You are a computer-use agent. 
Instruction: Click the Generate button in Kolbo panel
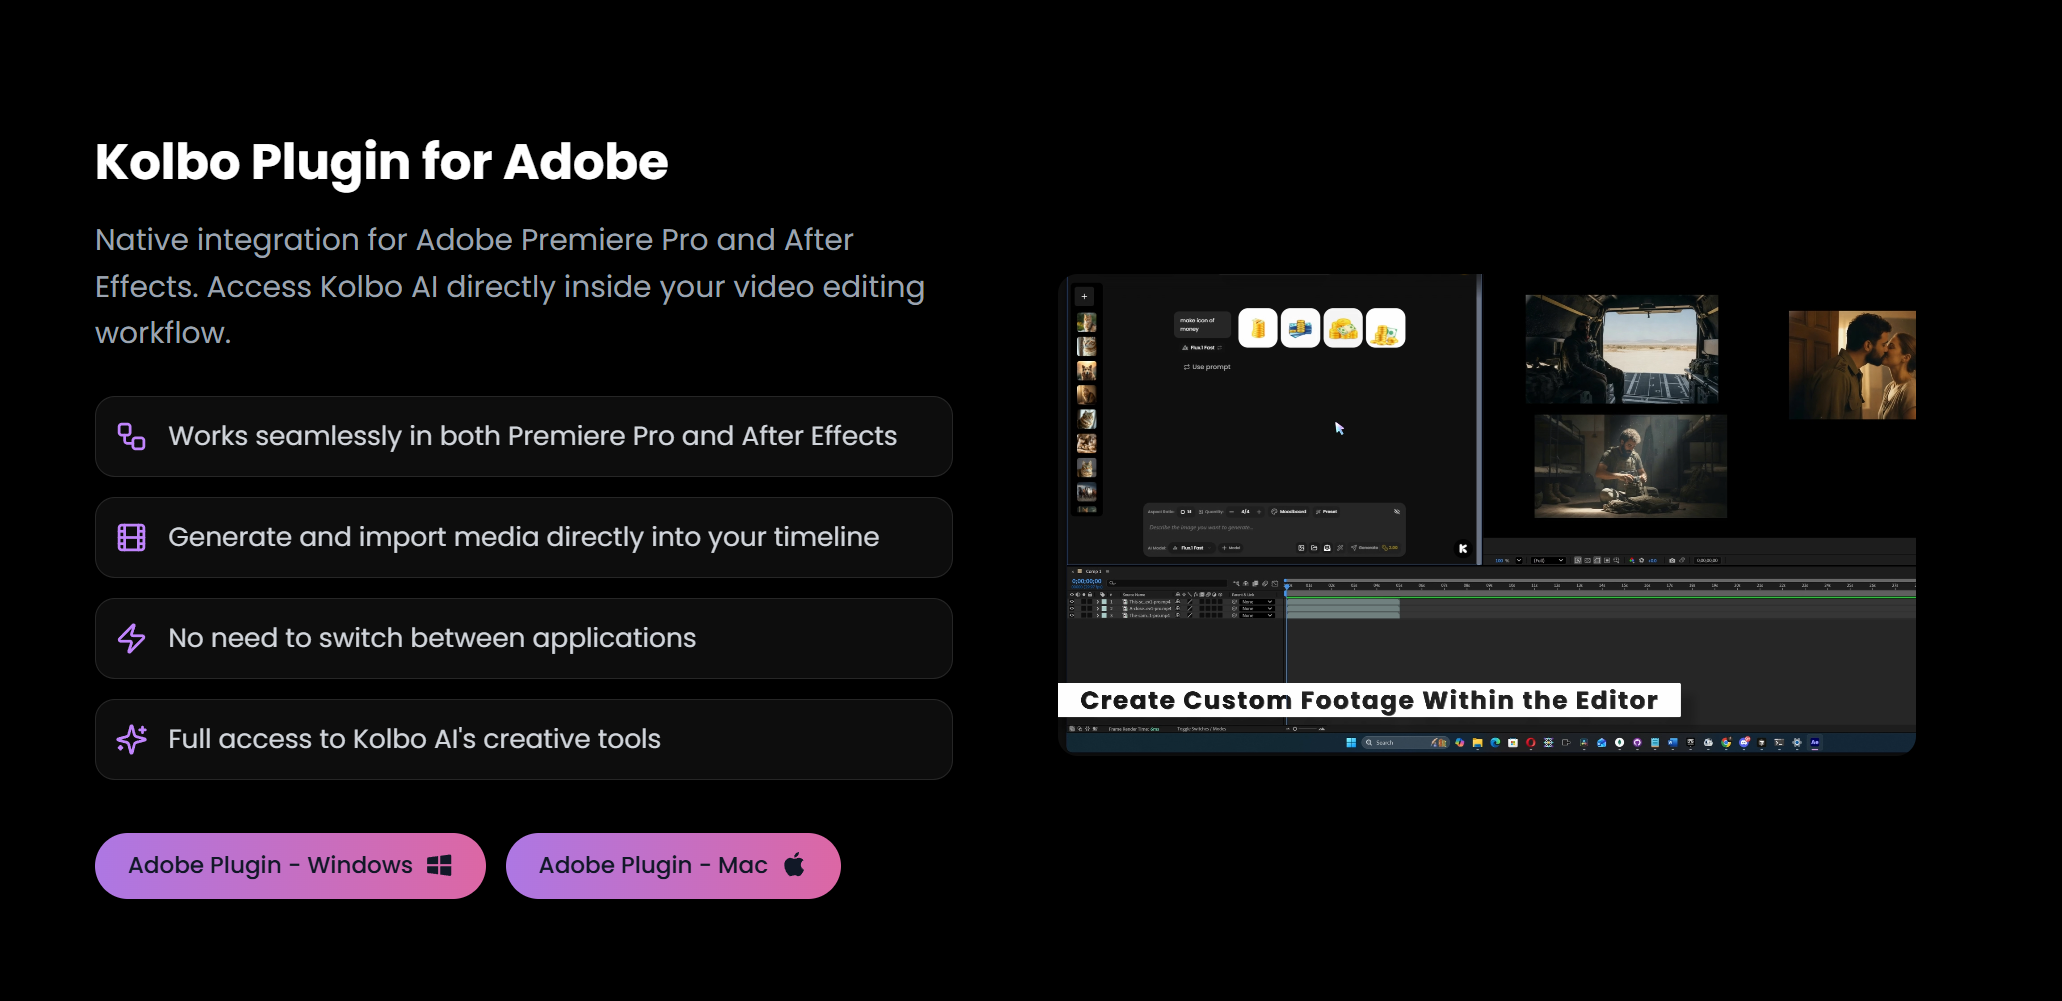[1374, 548]
